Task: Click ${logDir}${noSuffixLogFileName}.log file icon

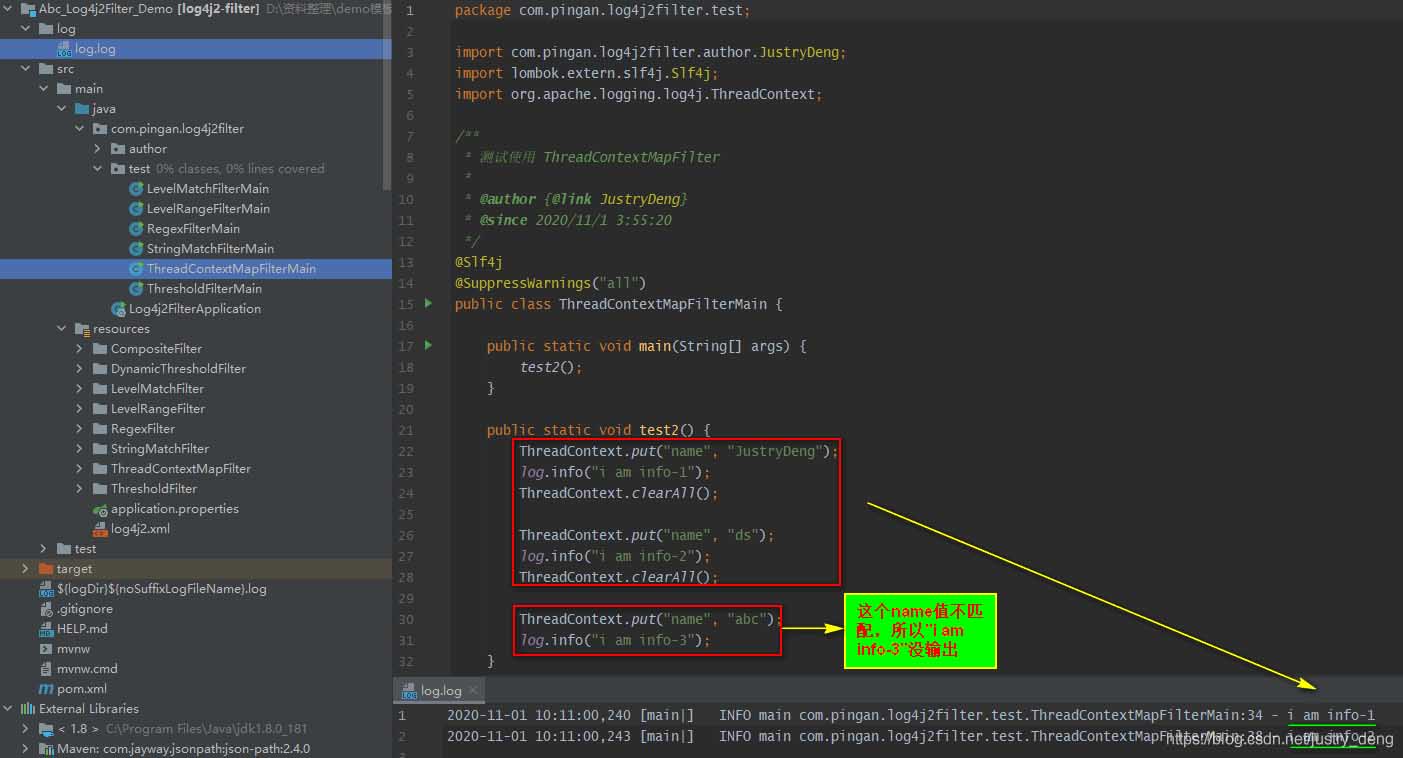Action: (46, 589)
